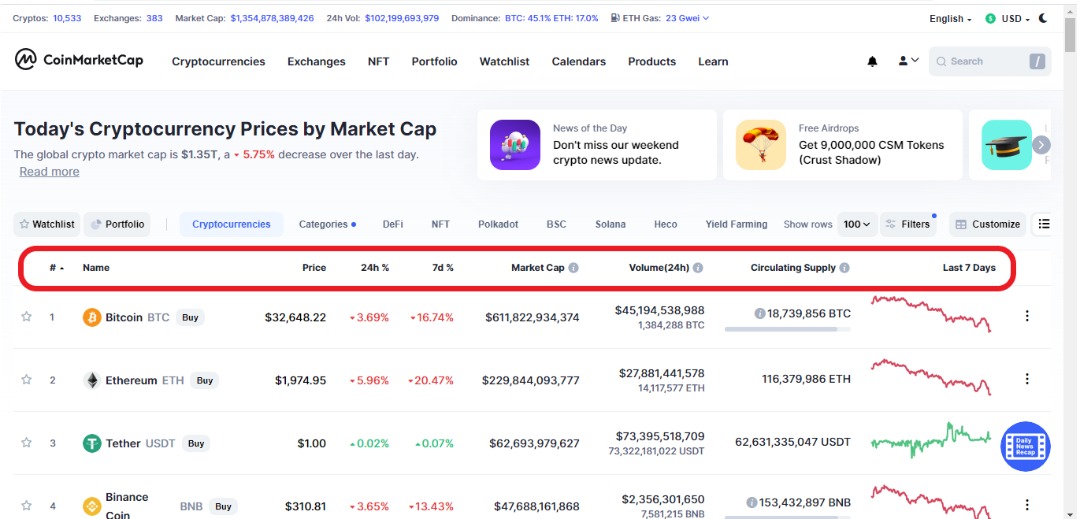Click the search field

click(x=990, y=61)
